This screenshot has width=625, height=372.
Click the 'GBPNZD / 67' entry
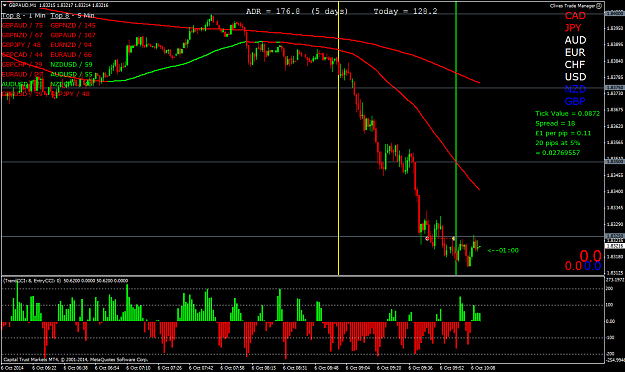tap(22, 35)
